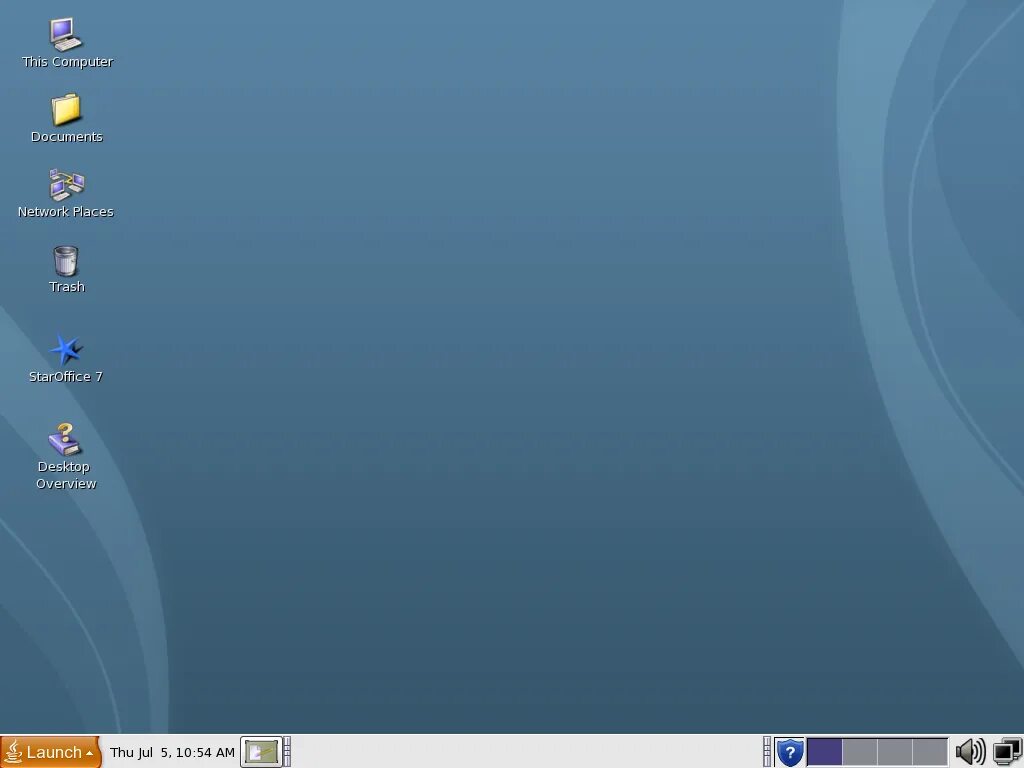Switch to the third workspace

(x=895, y=752)
